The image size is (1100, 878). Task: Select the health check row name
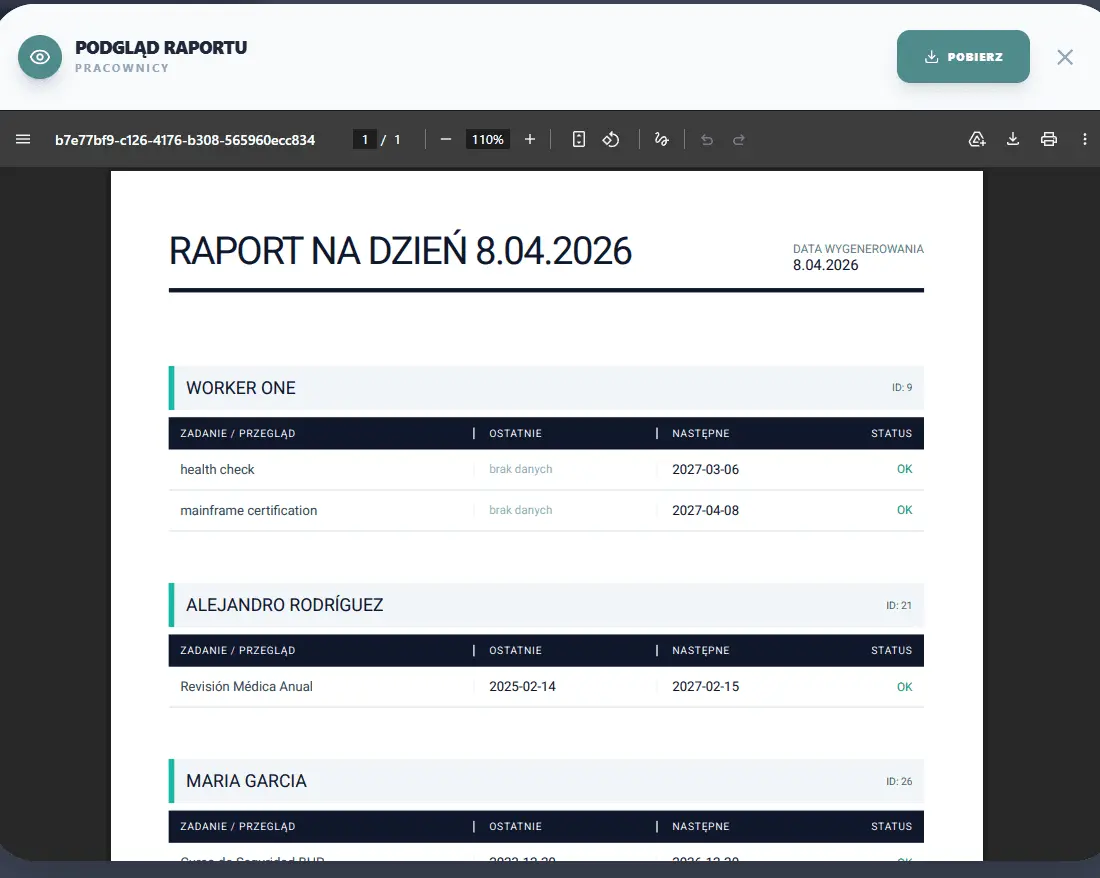pyautogui.click(x=217, y=469)
